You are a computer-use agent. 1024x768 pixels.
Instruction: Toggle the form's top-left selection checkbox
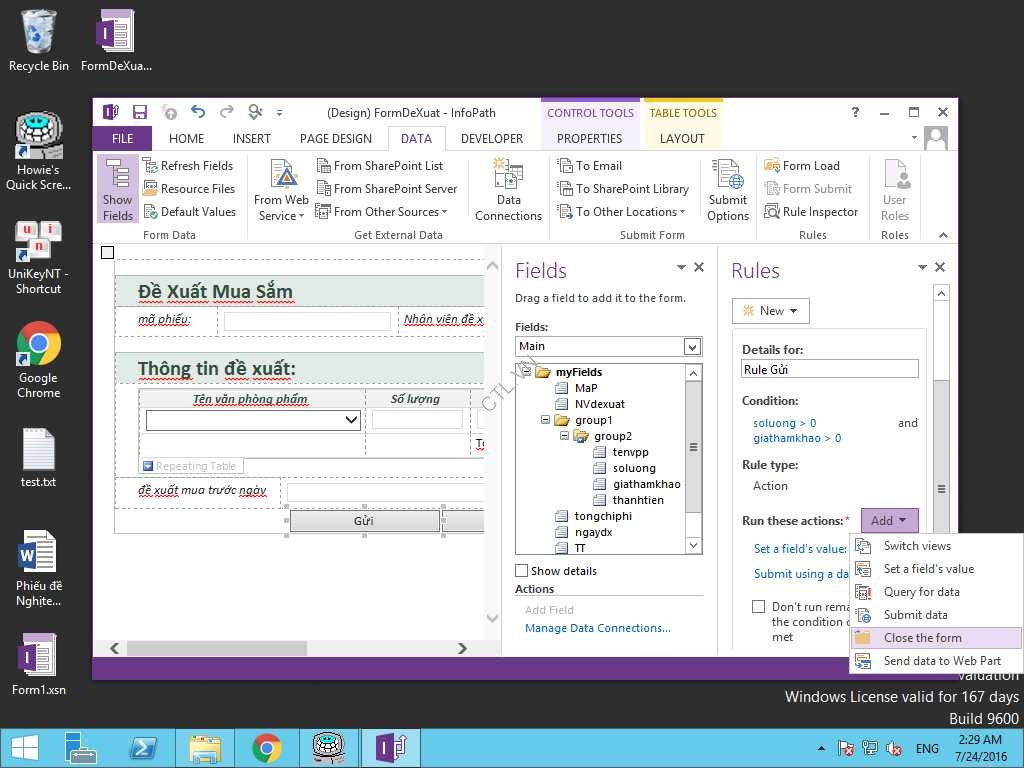(x=107, y=253)
